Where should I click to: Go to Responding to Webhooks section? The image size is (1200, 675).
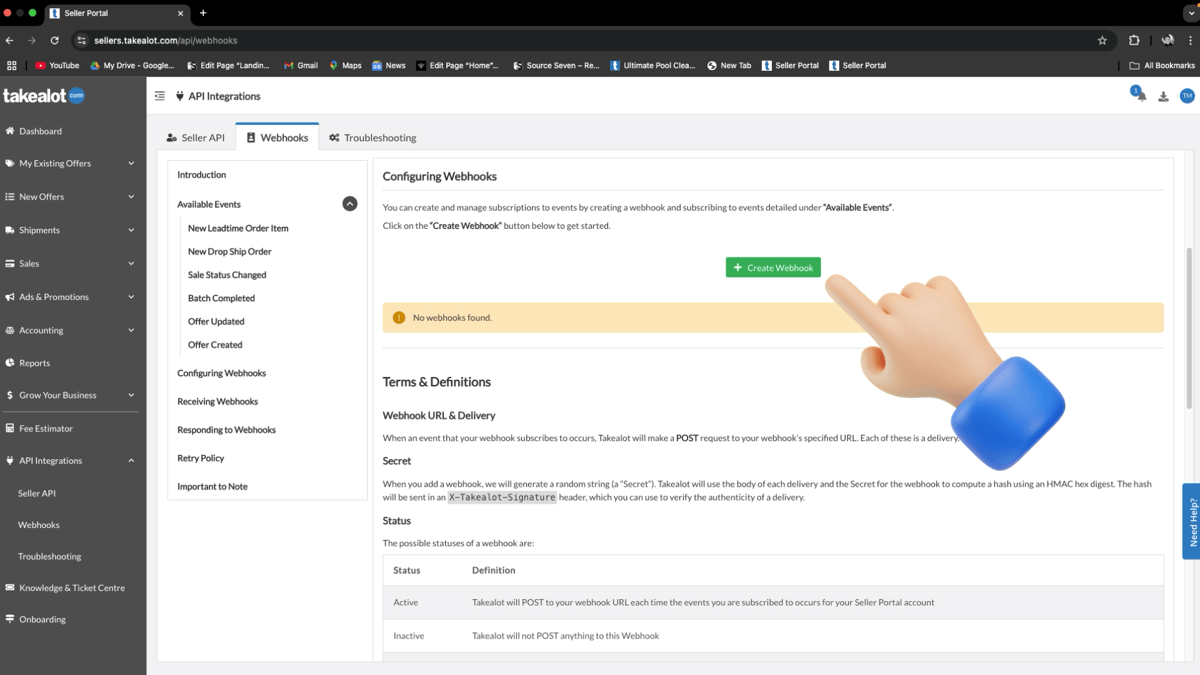point(227,430)
